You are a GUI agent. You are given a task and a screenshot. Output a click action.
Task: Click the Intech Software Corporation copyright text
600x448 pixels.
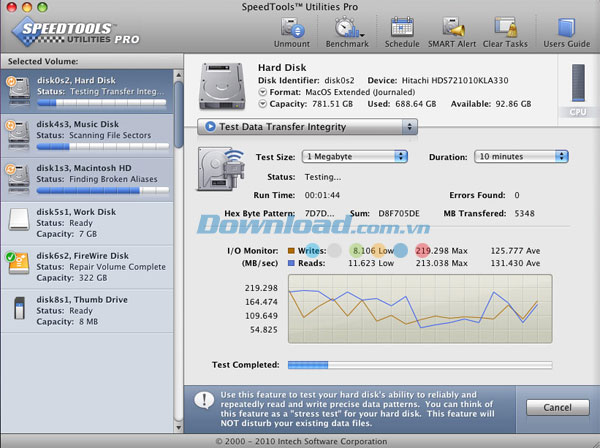click(x=302, y=441)
